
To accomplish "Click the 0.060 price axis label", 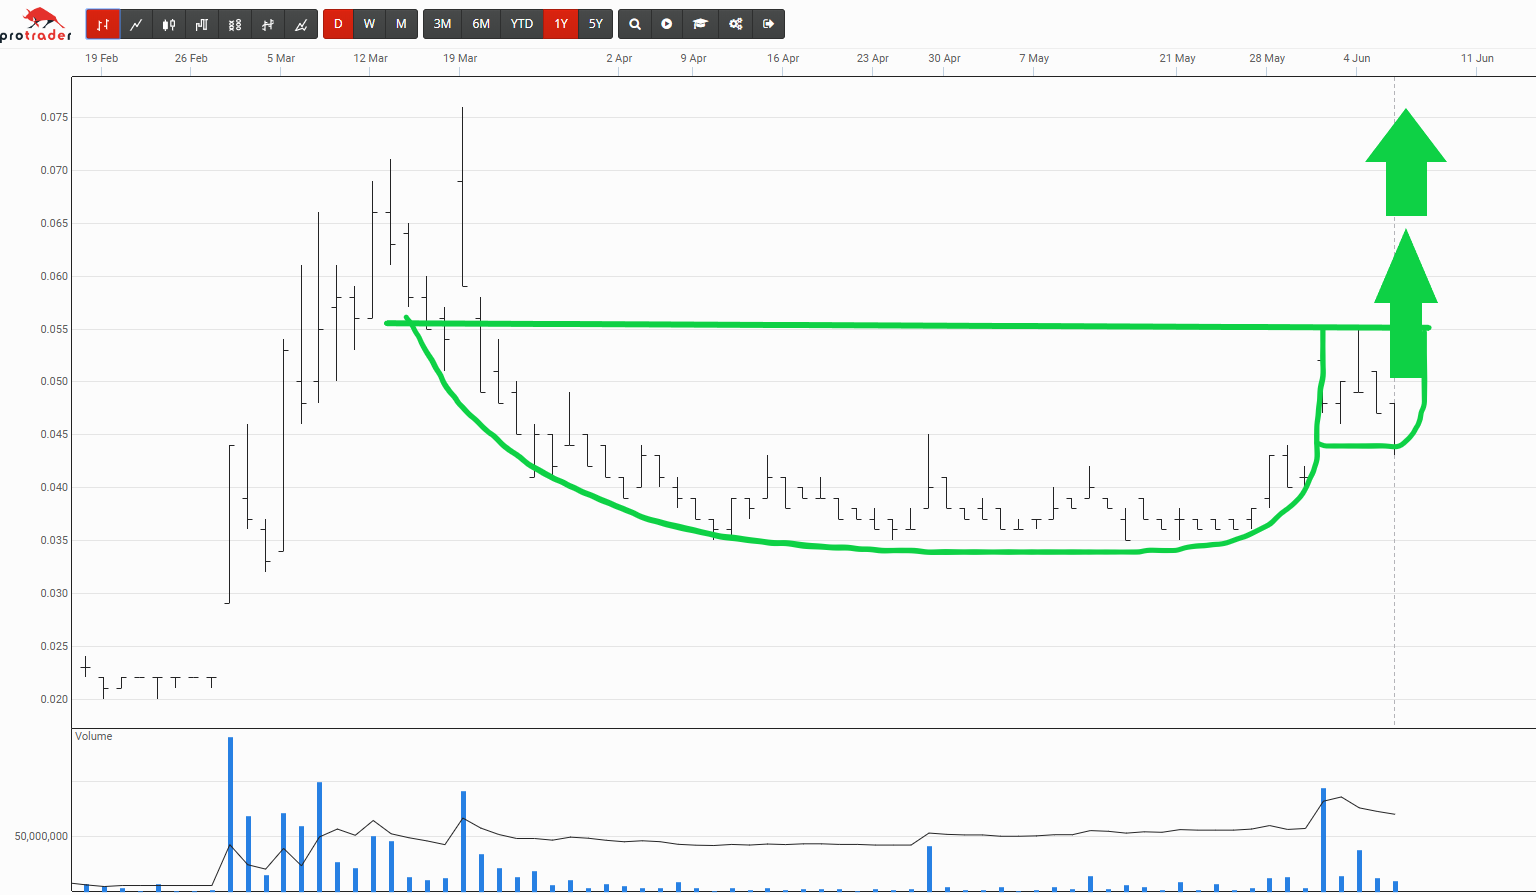I will (54, 276).
